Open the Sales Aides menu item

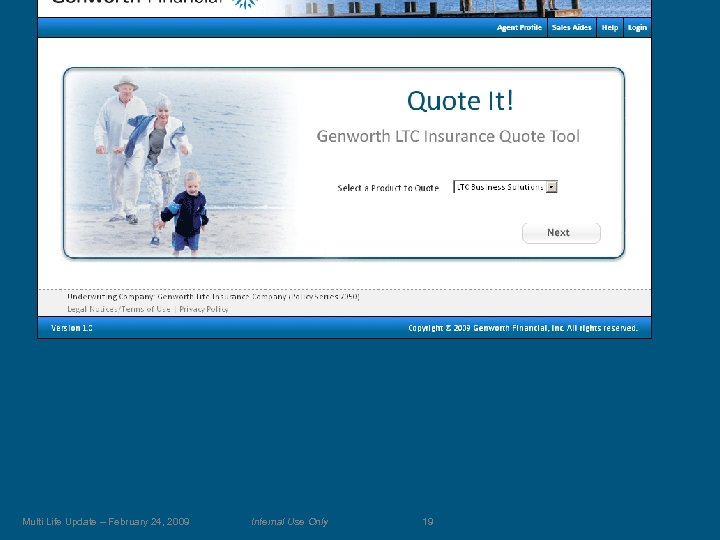coord(571,28)
